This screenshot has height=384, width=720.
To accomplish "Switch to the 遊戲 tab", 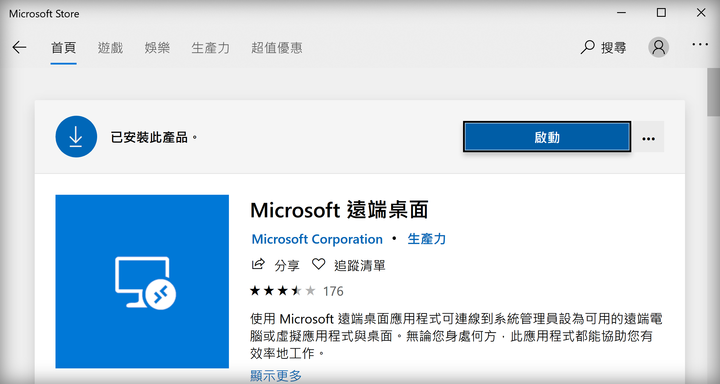I will 110,48.
